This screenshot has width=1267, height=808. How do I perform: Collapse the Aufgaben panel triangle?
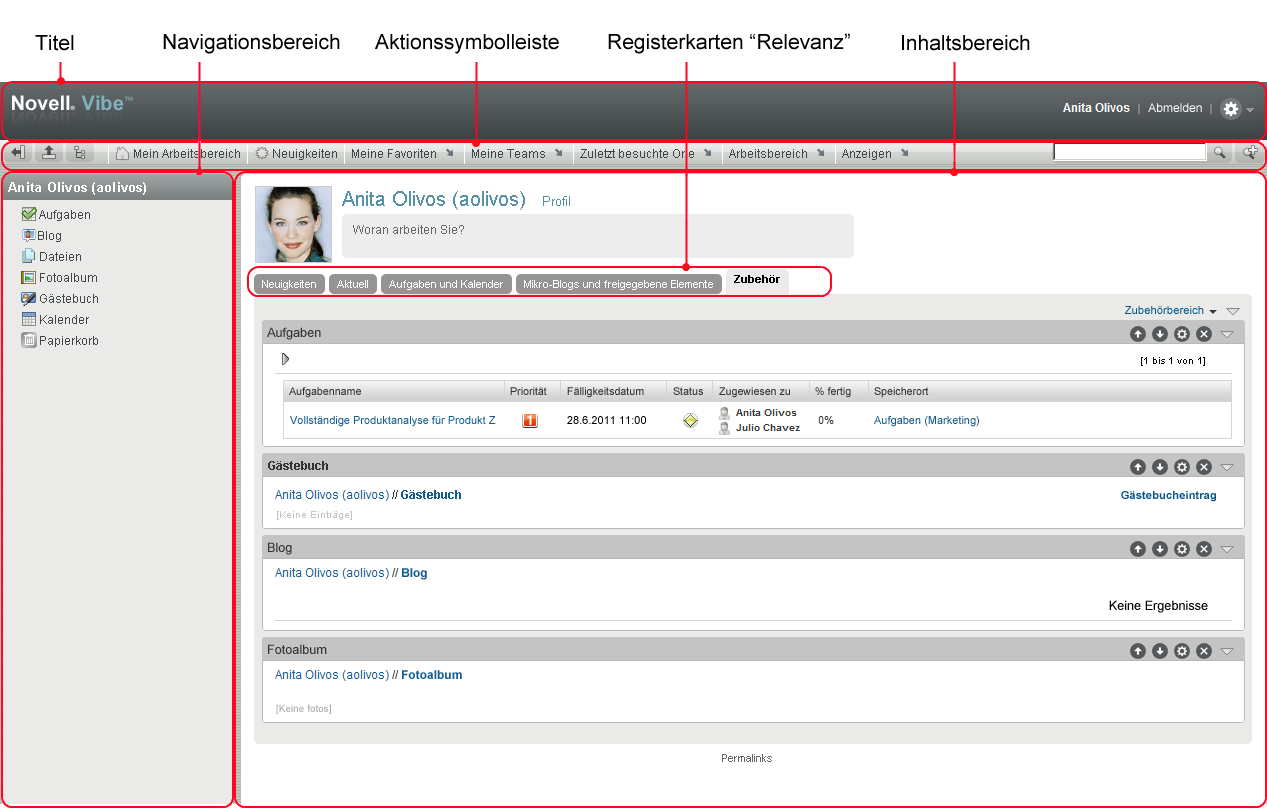tap(1227, 333)
